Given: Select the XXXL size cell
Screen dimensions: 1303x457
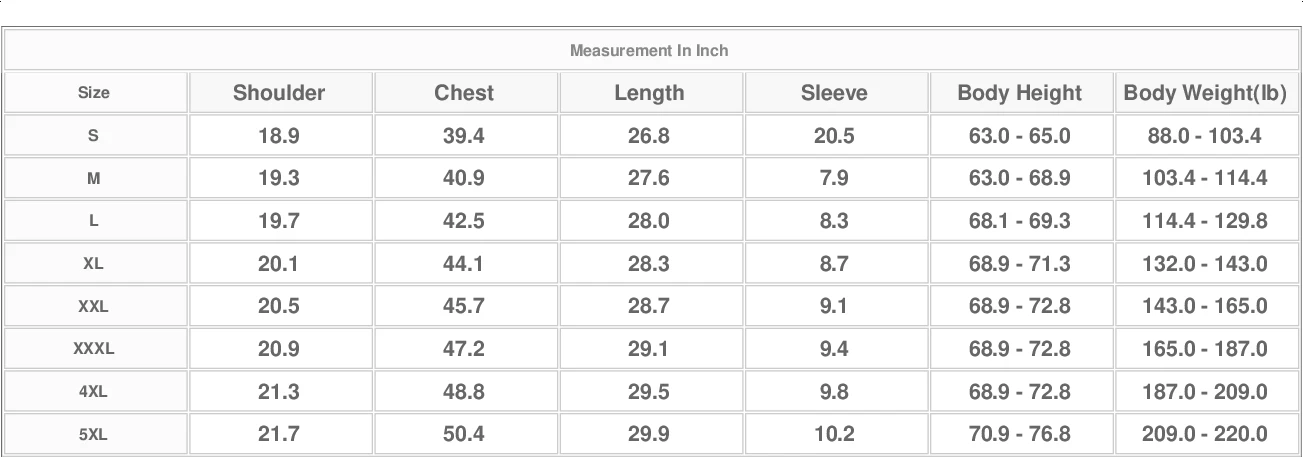Looking at the screenshot, I should point(94,349).
